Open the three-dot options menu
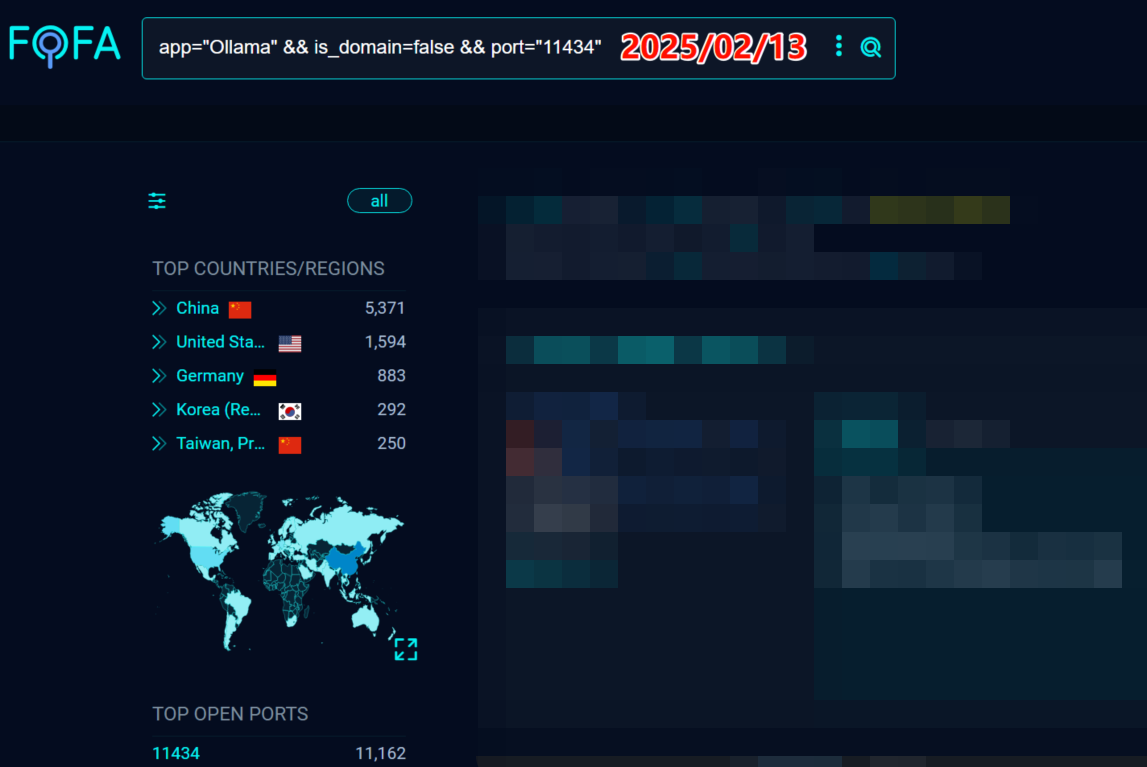Viewport: 1147px width, 767px height. [x=838, y=46]
